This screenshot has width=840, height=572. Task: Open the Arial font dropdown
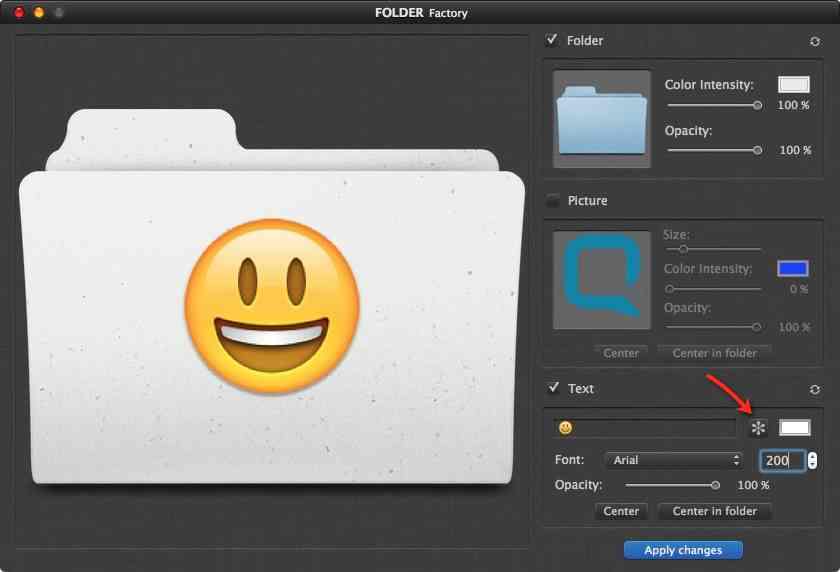coord(673,460)
